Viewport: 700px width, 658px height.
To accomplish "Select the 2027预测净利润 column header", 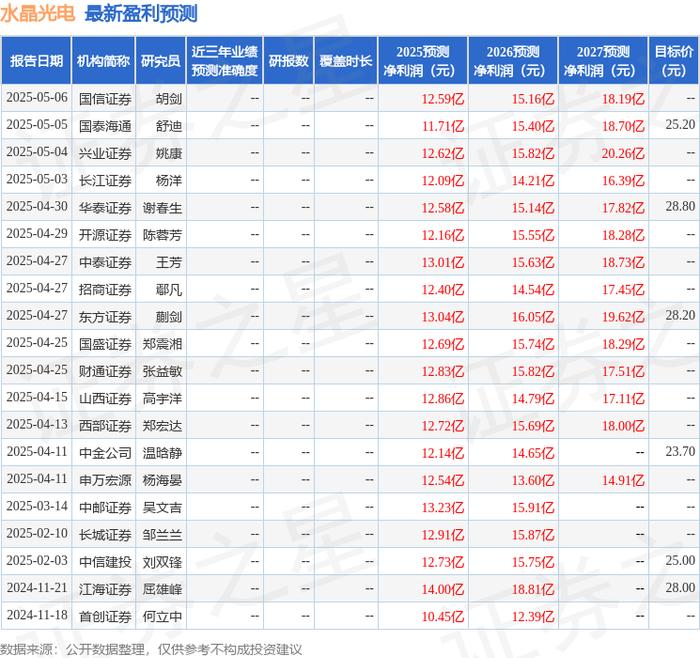I will 603,61.
